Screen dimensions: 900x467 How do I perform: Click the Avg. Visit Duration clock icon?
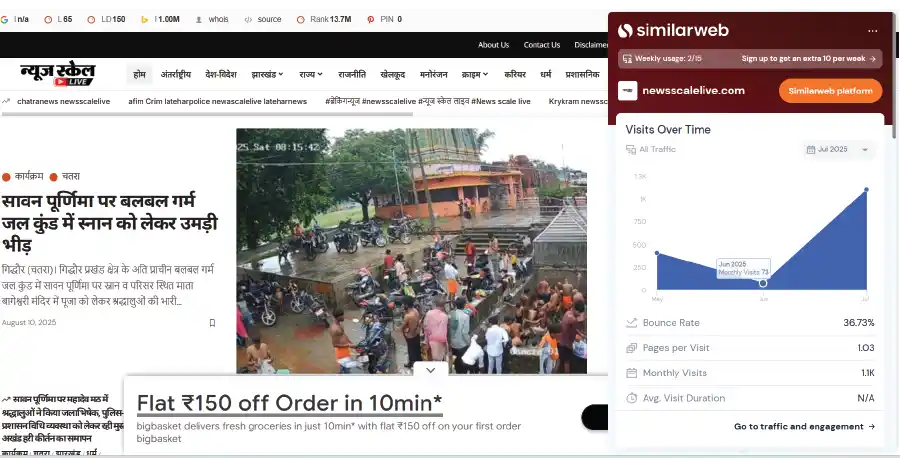pyautogui.click(x=631, y=398)
